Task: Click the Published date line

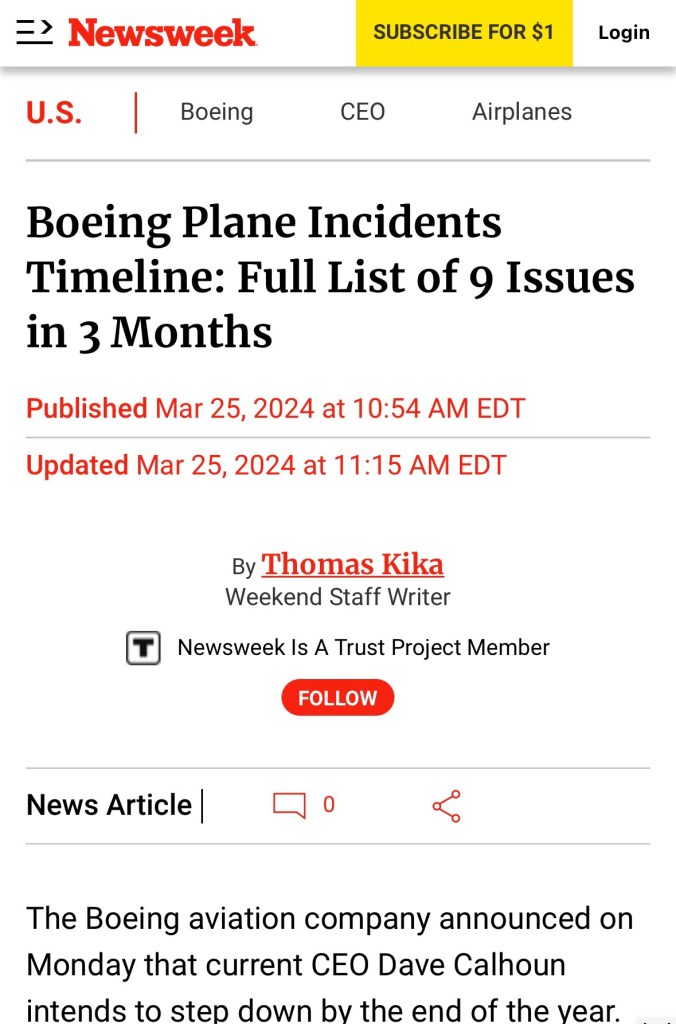Action: click(275, 409)
